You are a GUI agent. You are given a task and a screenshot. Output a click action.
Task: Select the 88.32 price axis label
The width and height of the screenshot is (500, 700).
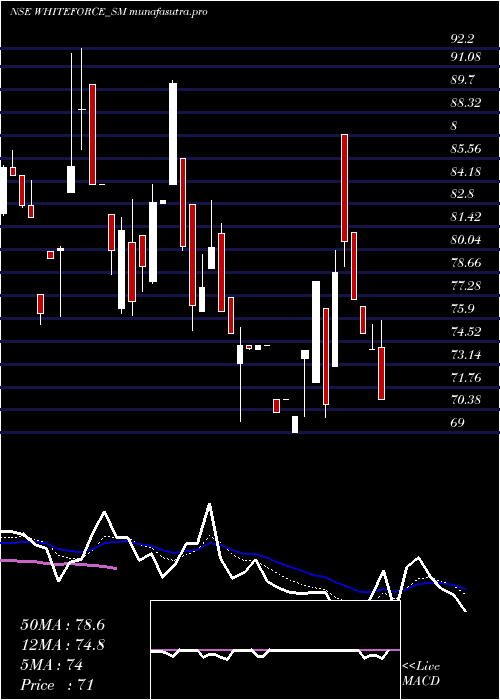click(x=466, y=103)
